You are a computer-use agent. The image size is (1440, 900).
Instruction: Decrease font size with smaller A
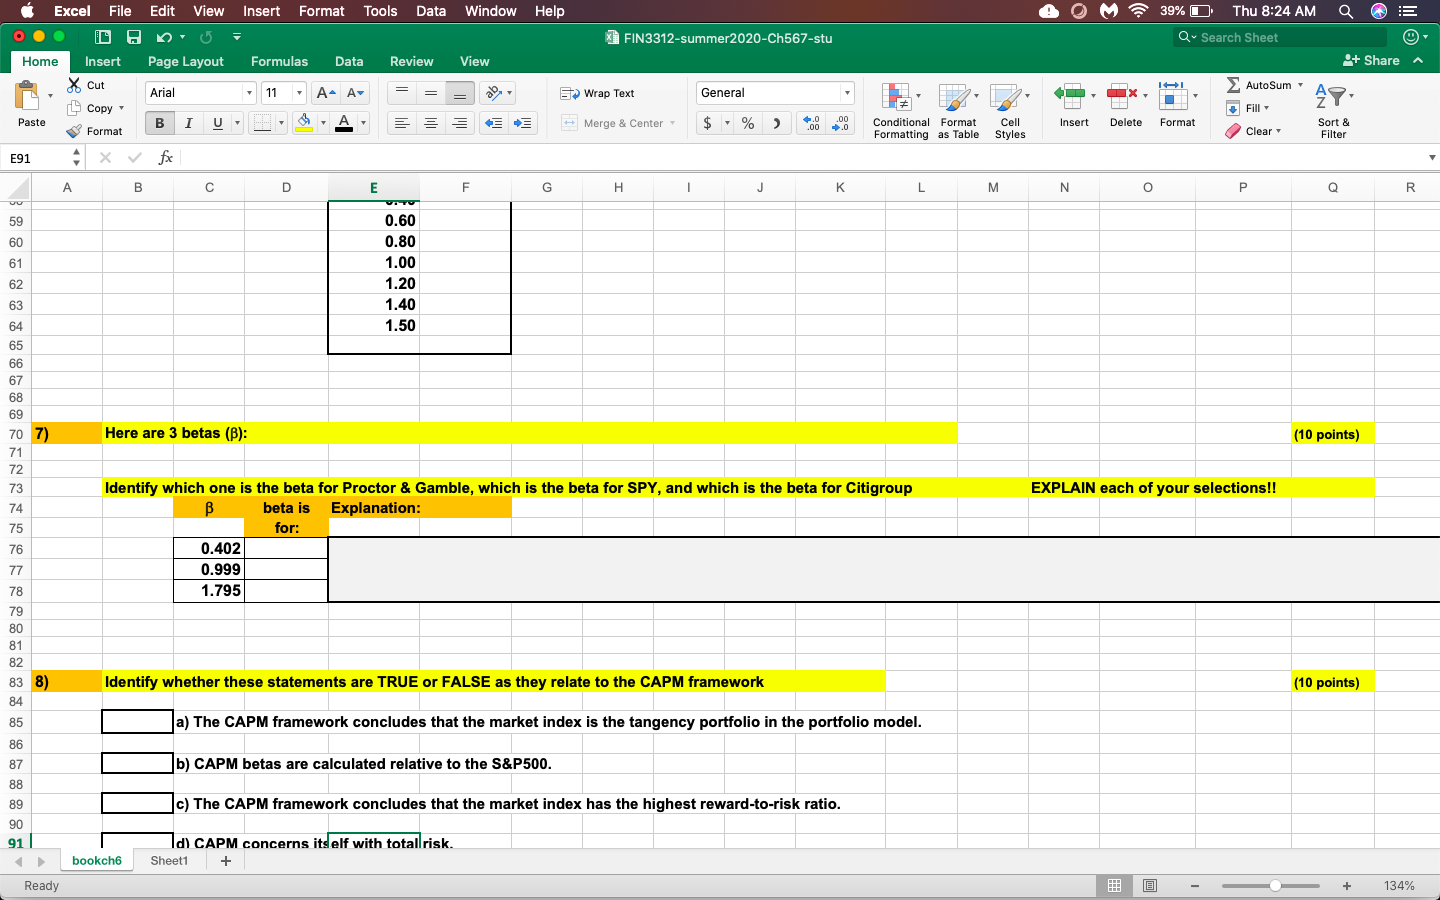(356, 93)
